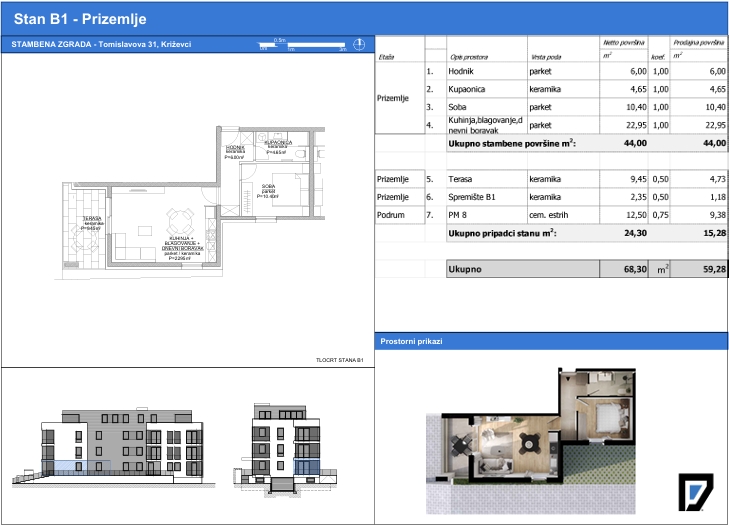
Task: Click 'STAMBENA ZGRADA - Tomislavova 31, Križevci' heading
Action: click(101, 44)
